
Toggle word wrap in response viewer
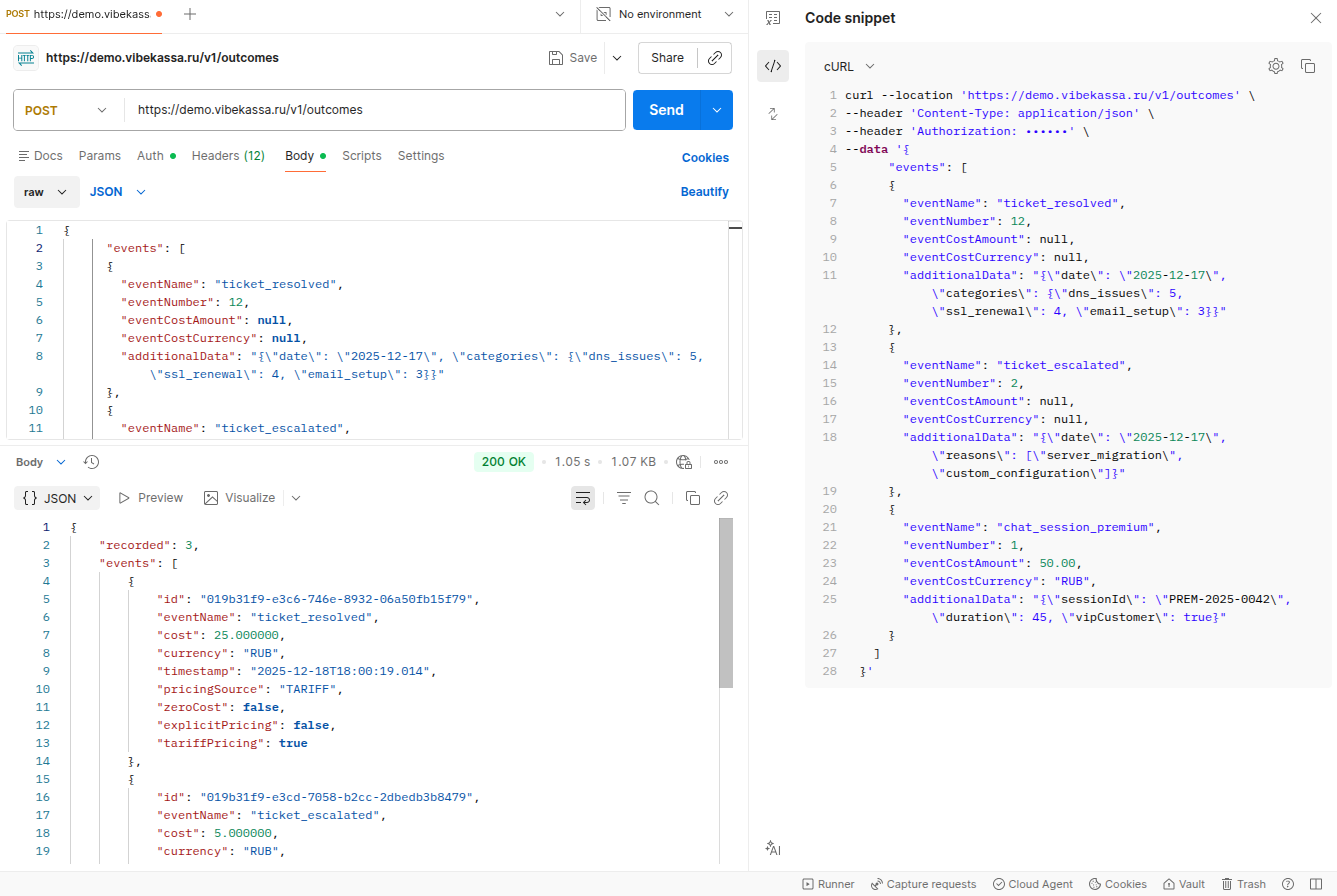[583, 498]
